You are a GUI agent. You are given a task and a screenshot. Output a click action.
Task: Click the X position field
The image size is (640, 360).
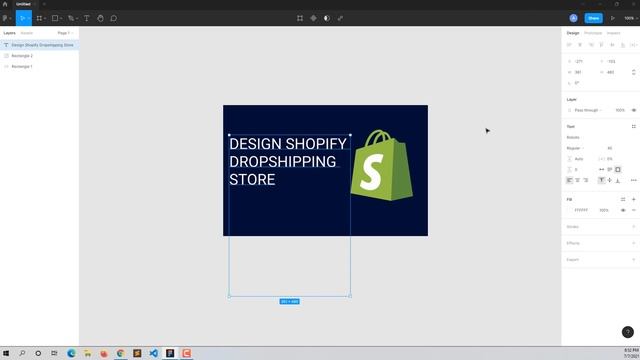[579, 62]
